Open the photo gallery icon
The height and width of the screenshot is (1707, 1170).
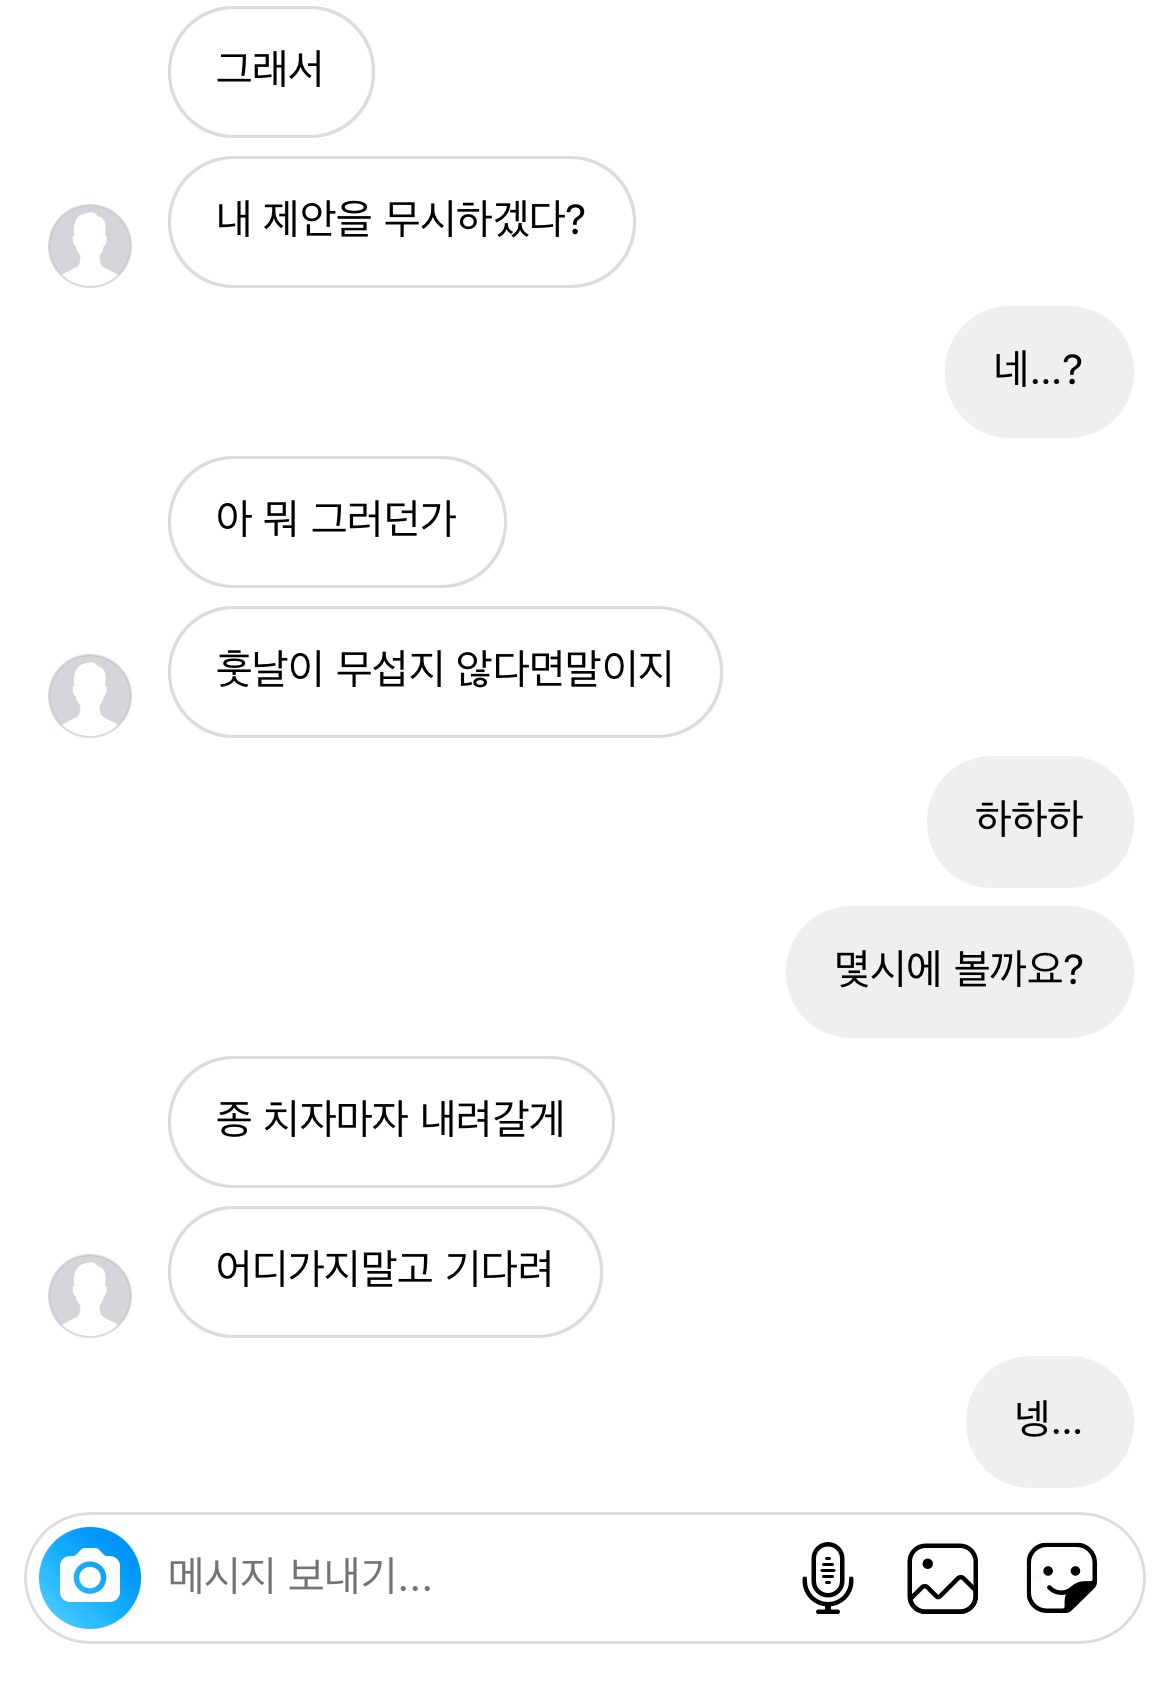pos(942,1577)
